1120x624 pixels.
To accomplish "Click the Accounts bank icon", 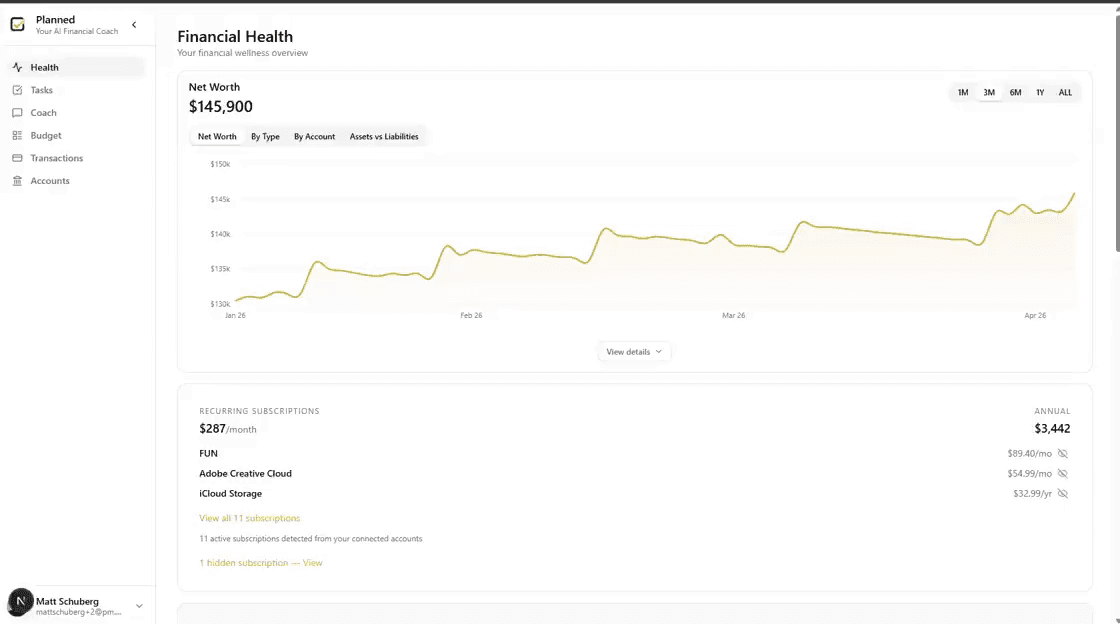I will [x=17, y=181].
